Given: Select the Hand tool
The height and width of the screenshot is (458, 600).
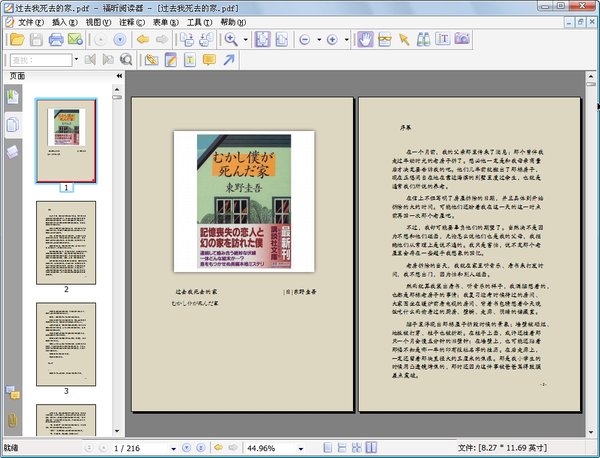Looking at the screenshot, I should (x=366, y=39).
